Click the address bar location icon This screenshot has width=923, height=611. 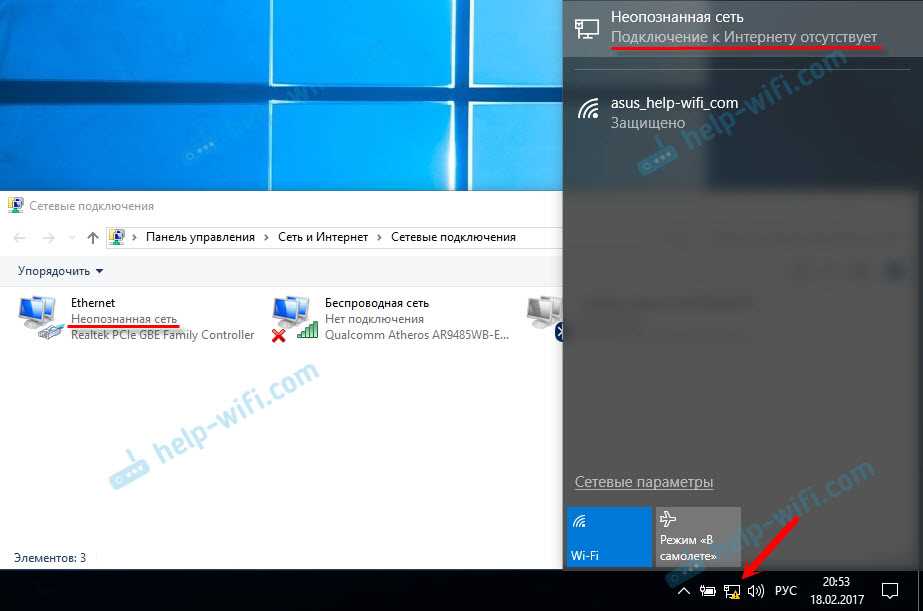pos(117,237)
